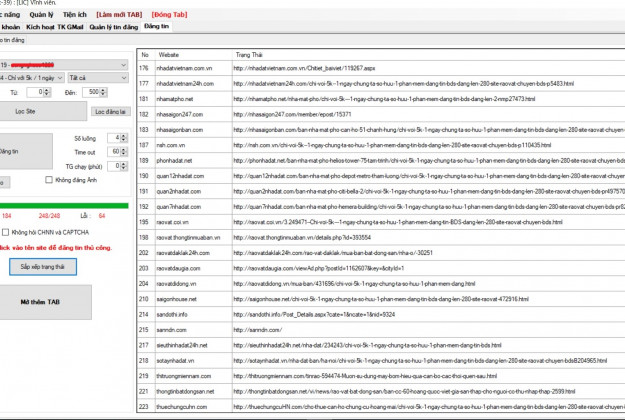Click site name sieuthinhadat24h.net
This screenshot has height=420, width=625.
(x=182, y=345)
